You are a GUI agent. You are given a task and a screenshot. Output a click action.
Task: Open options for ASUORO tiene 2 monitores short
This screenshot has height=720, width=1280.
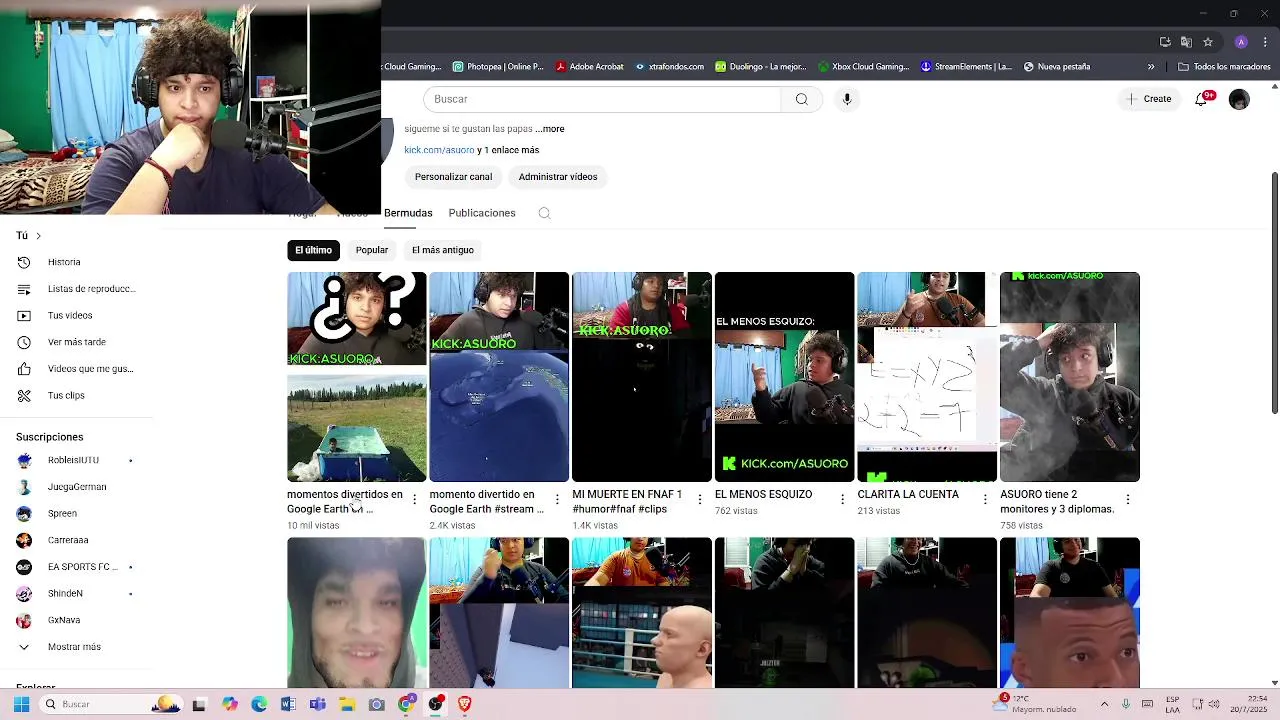(x=1128, y=499)
